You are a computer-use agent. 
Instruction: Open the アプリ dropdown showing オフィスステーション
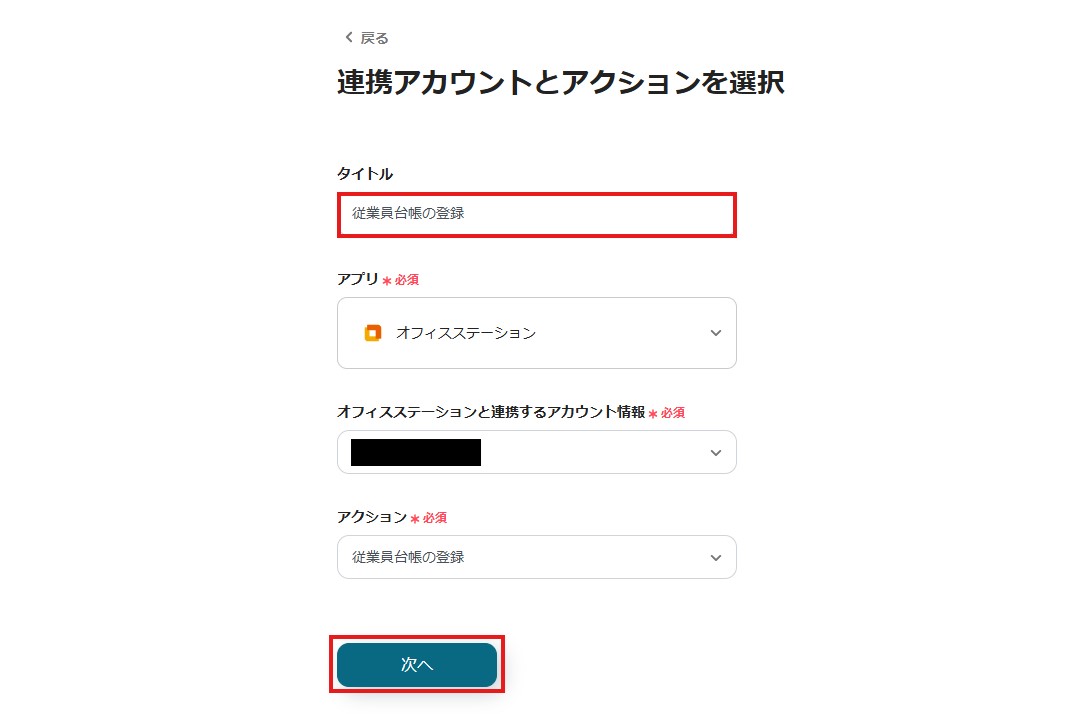[x=536, y=333]
